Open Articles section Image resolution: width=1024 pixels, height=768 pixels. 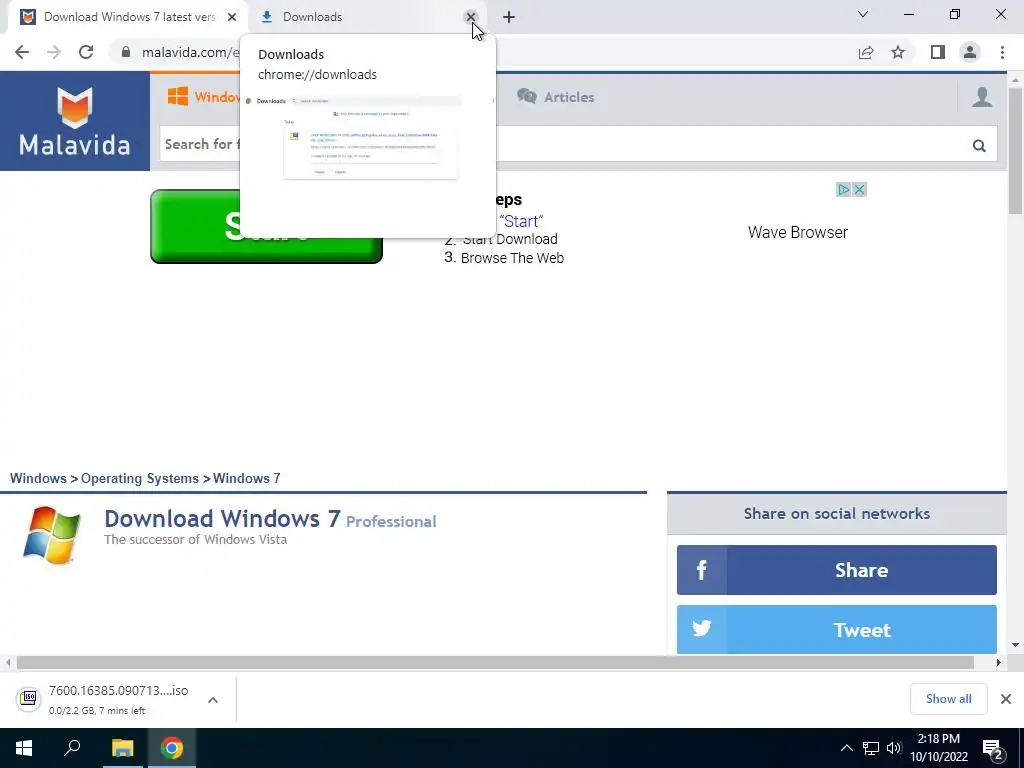coord(556,97)
